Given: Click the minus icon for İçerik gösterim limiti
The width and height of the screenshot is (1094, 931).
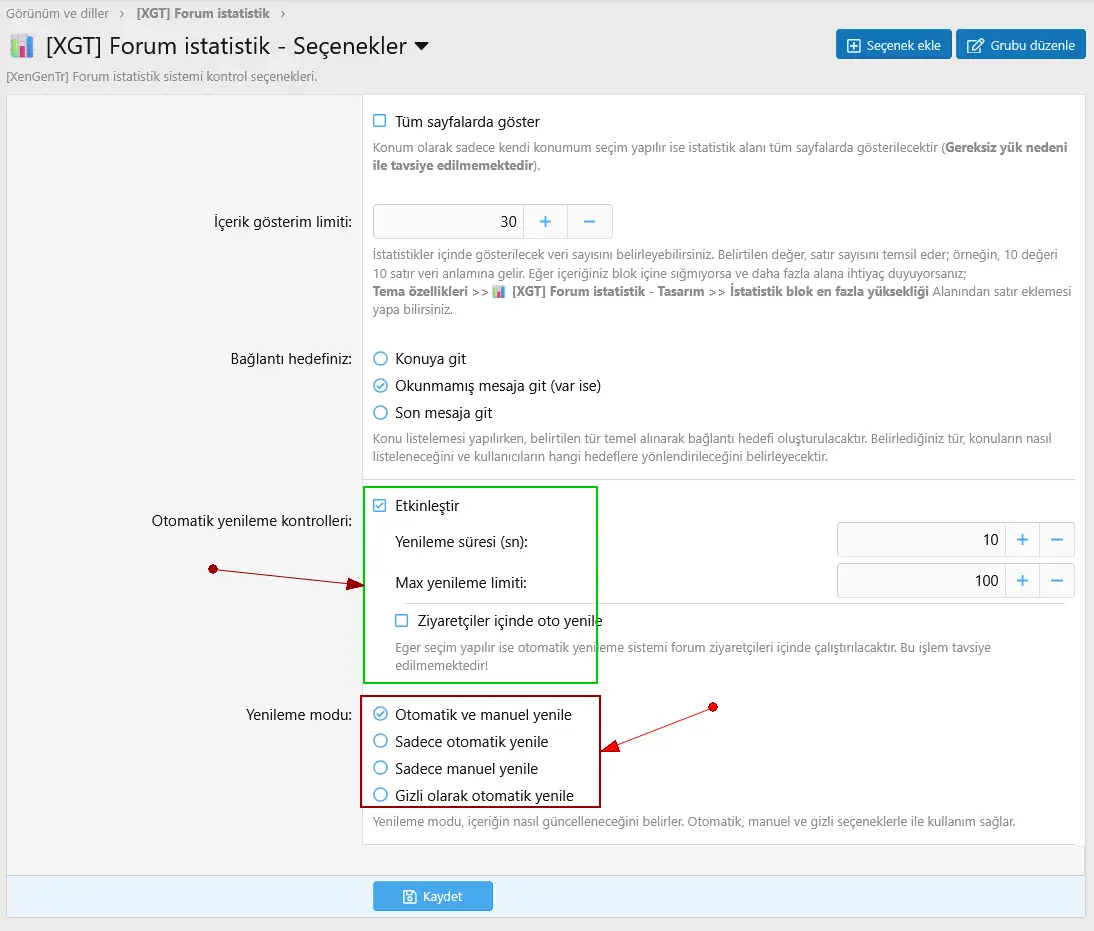Looking at the screenshot, I should click(x=589, y=221).
